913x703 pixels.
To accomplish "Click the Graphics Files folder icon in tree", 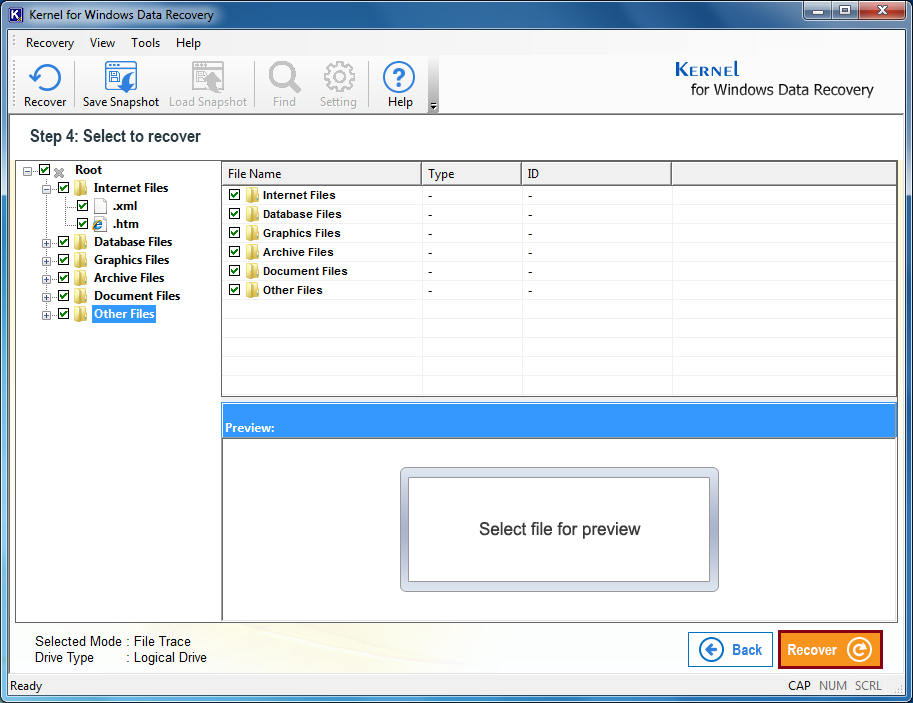I will click(81, 260).
